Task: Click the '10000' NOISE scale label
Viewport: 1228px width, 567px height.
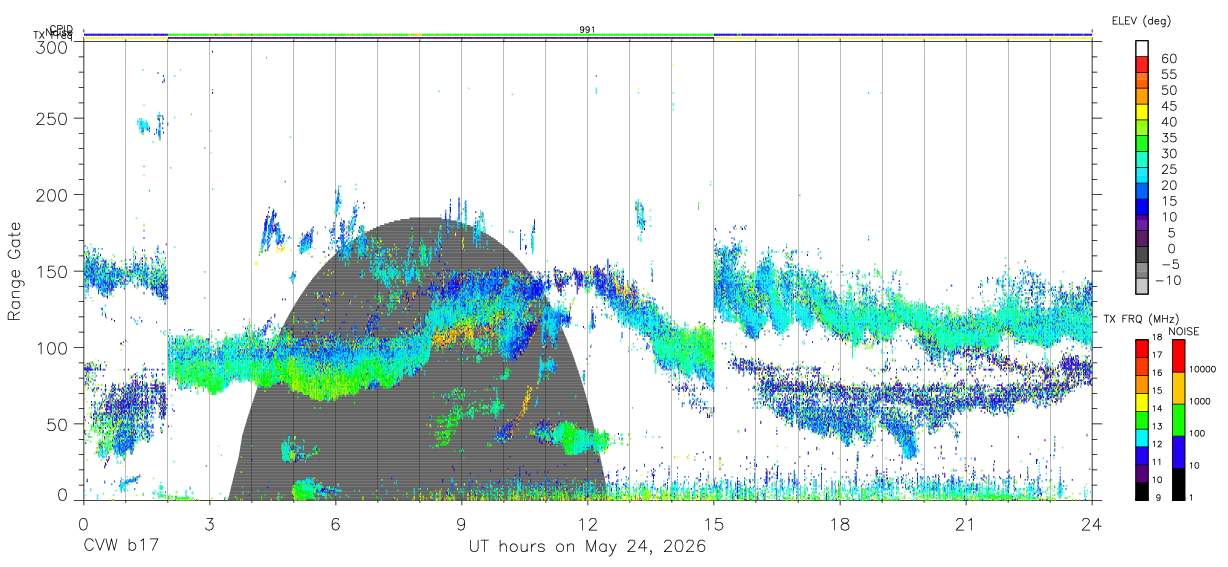Action: 1204,369
